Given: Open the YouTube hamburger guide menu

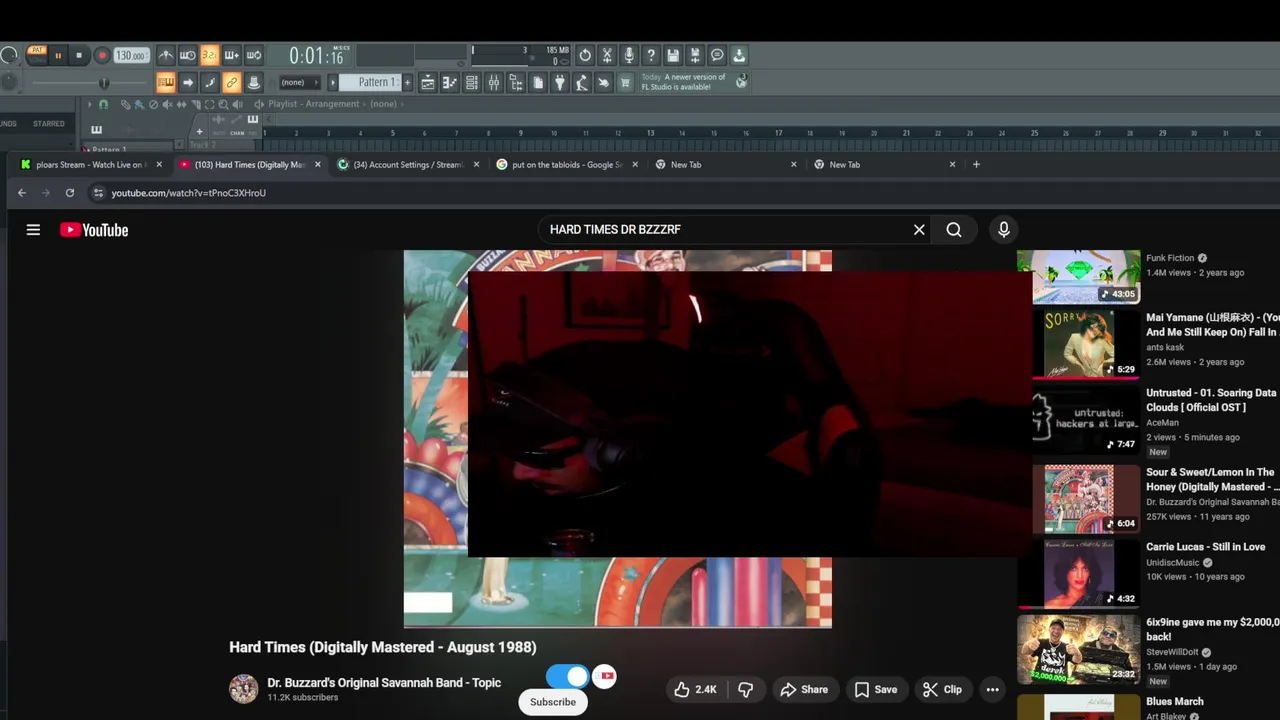Looking at the screenshot, I should pos(33,230).
